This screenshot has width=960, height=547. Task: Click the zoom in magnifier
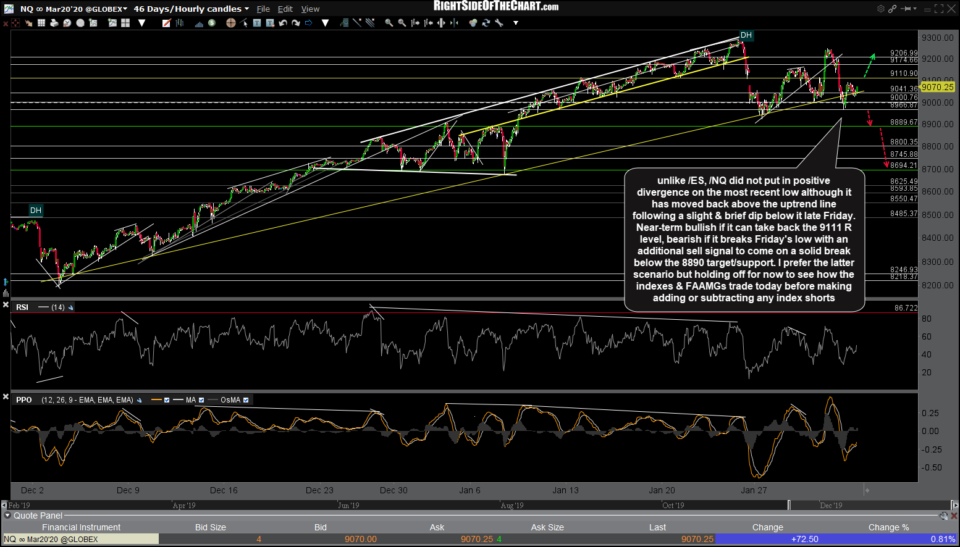(x=389, y=23)
